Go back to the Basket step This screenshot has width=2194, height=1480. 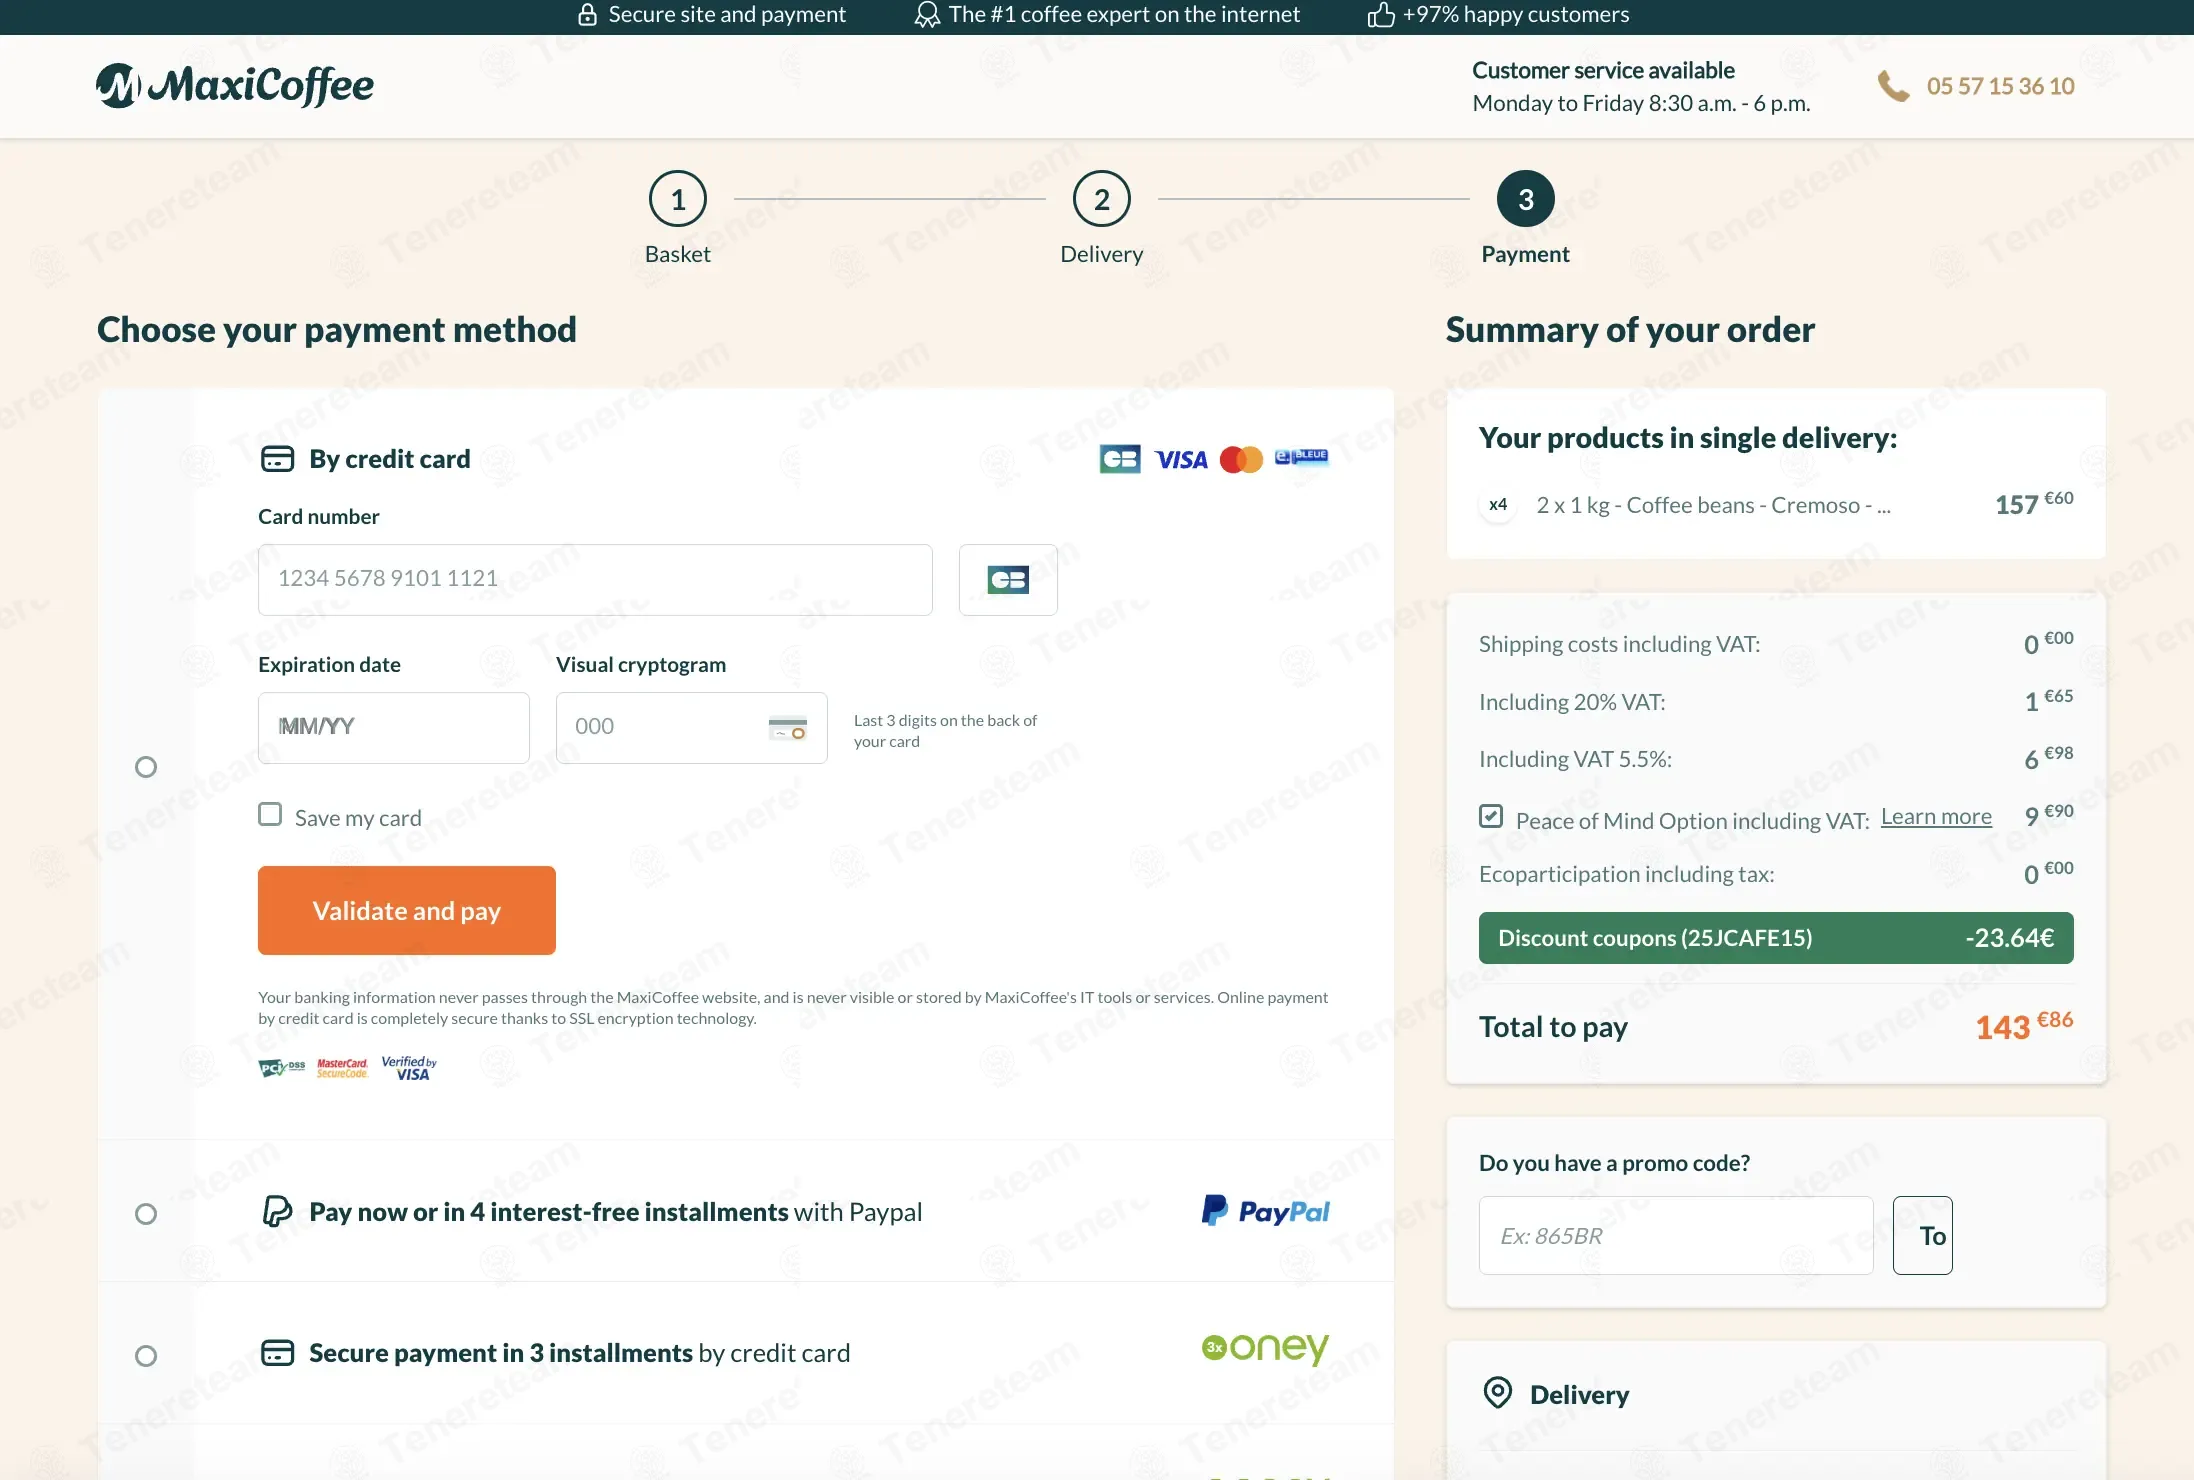(678, 199)
